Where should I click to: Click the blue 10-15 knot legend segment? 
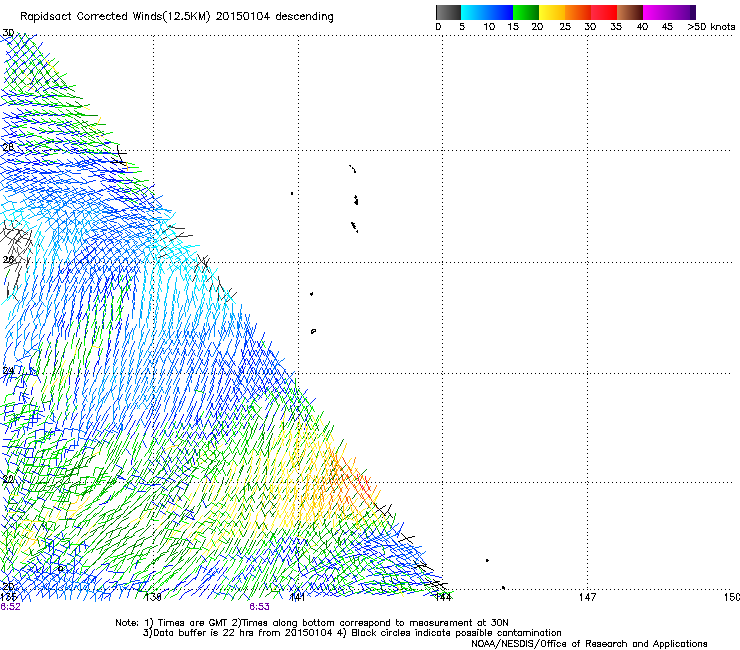[500, 12]
